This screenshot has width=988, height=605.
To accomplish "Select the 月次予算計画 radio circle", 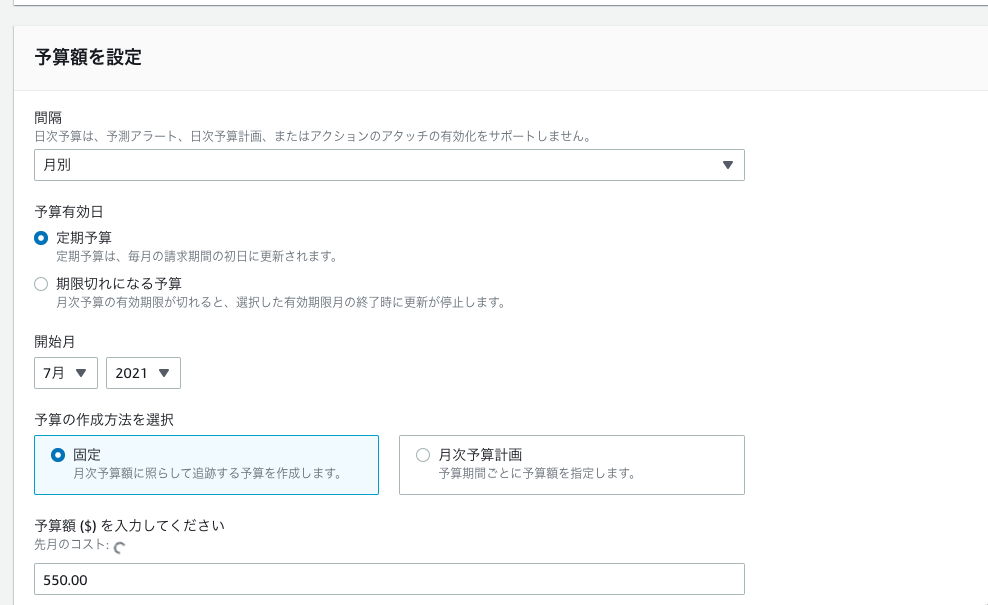I will 423,455.
